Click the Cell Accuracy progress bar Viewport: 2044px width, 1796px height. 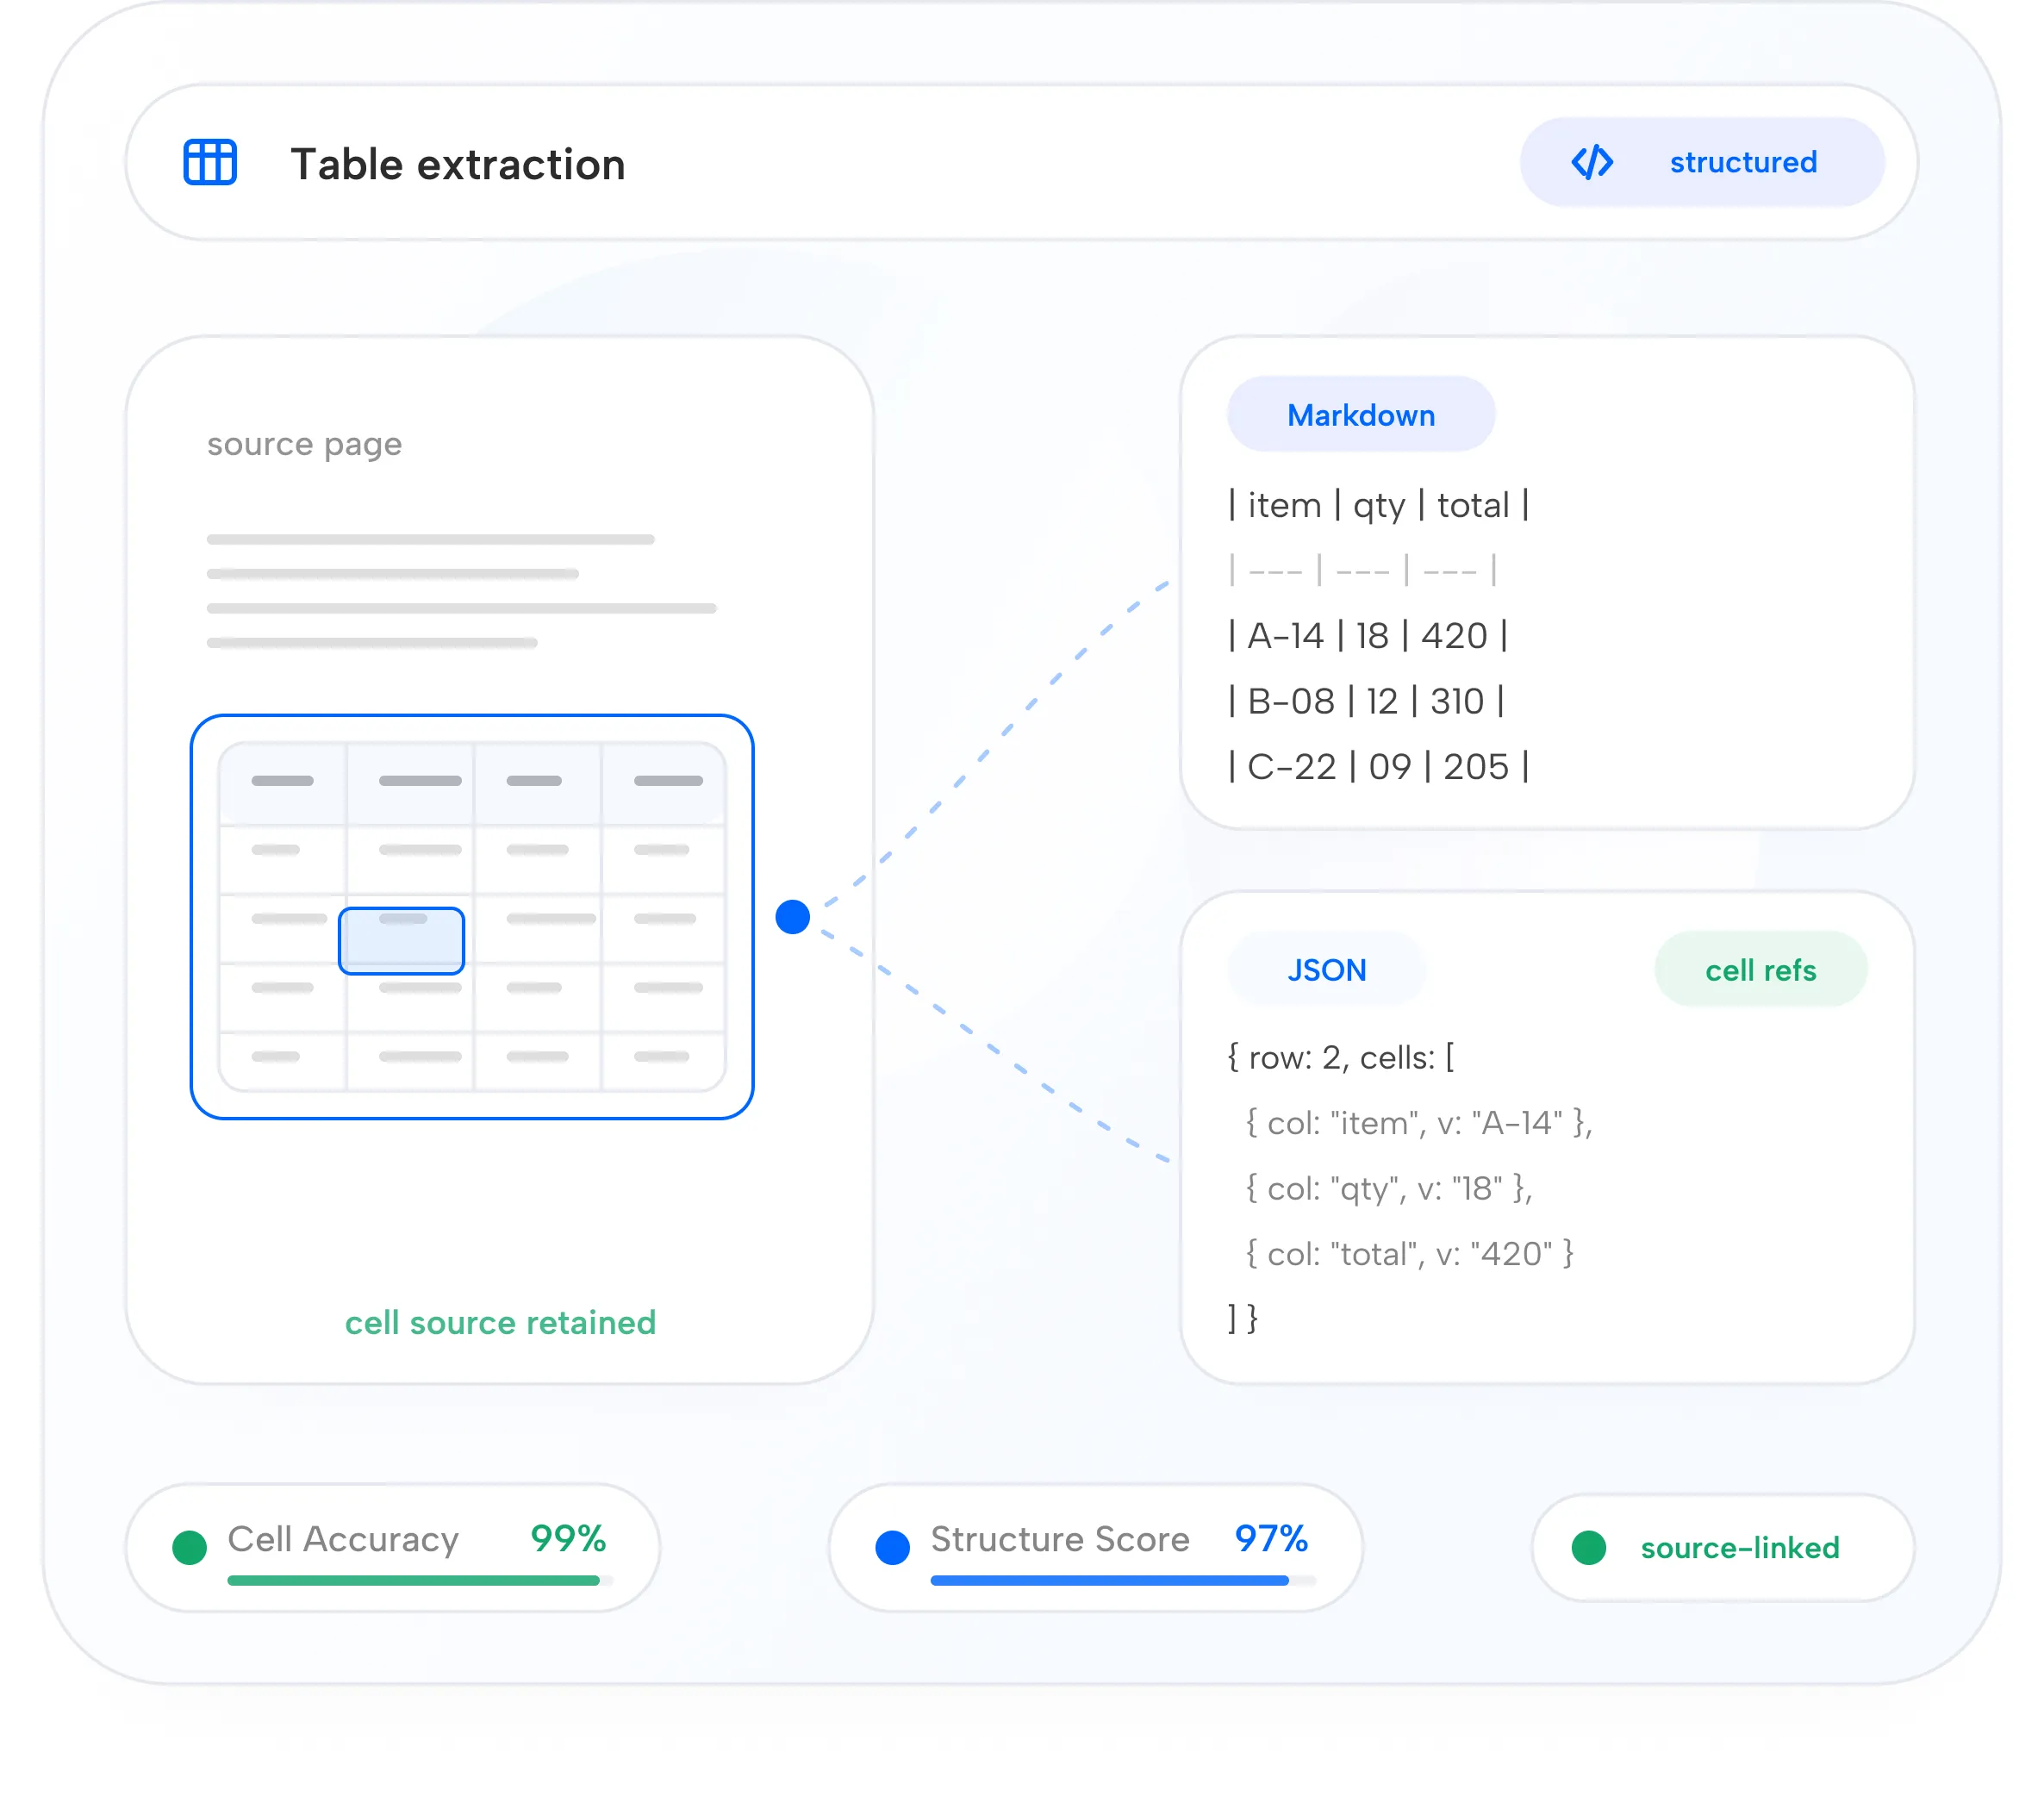(420, 1580)
